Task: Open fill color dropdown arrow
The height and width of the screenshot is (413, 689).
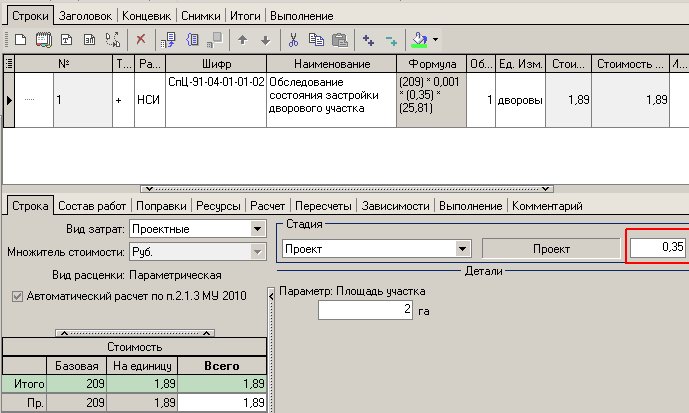Action: tap(435, 40)
